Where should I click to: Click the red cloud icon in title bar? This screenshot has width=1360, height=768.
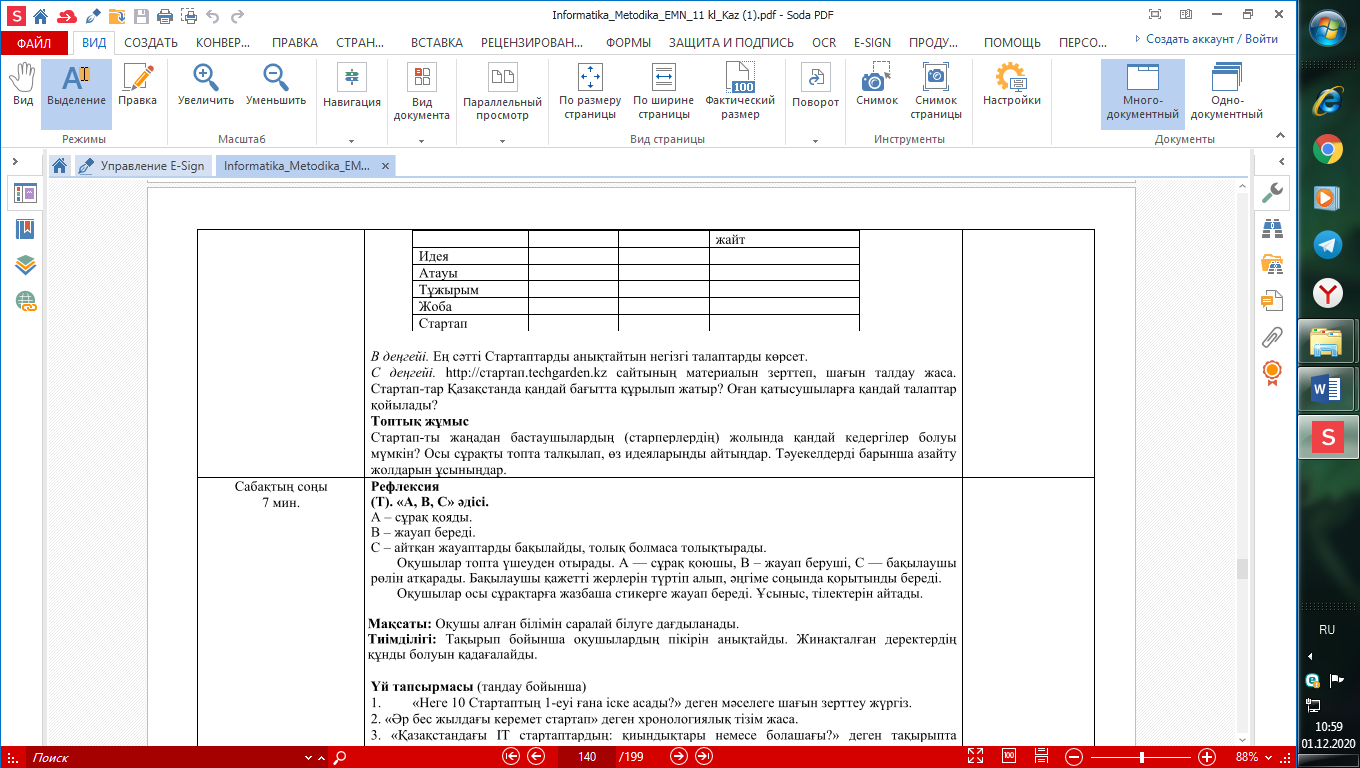(66, 16)
